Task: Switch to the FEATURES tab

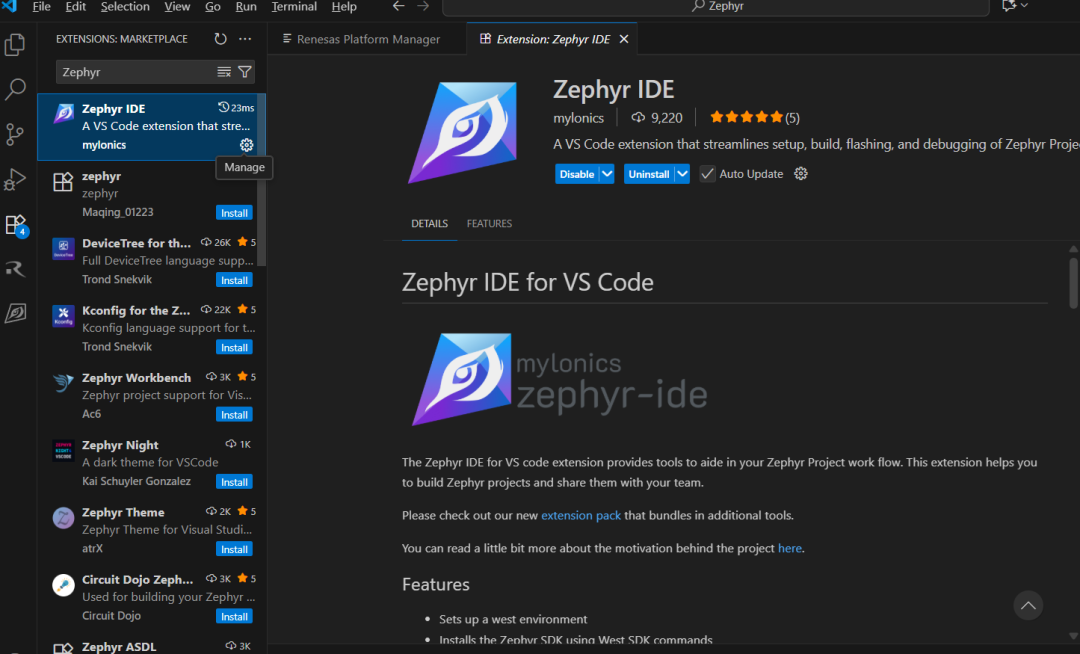Action: click(489, 223)
